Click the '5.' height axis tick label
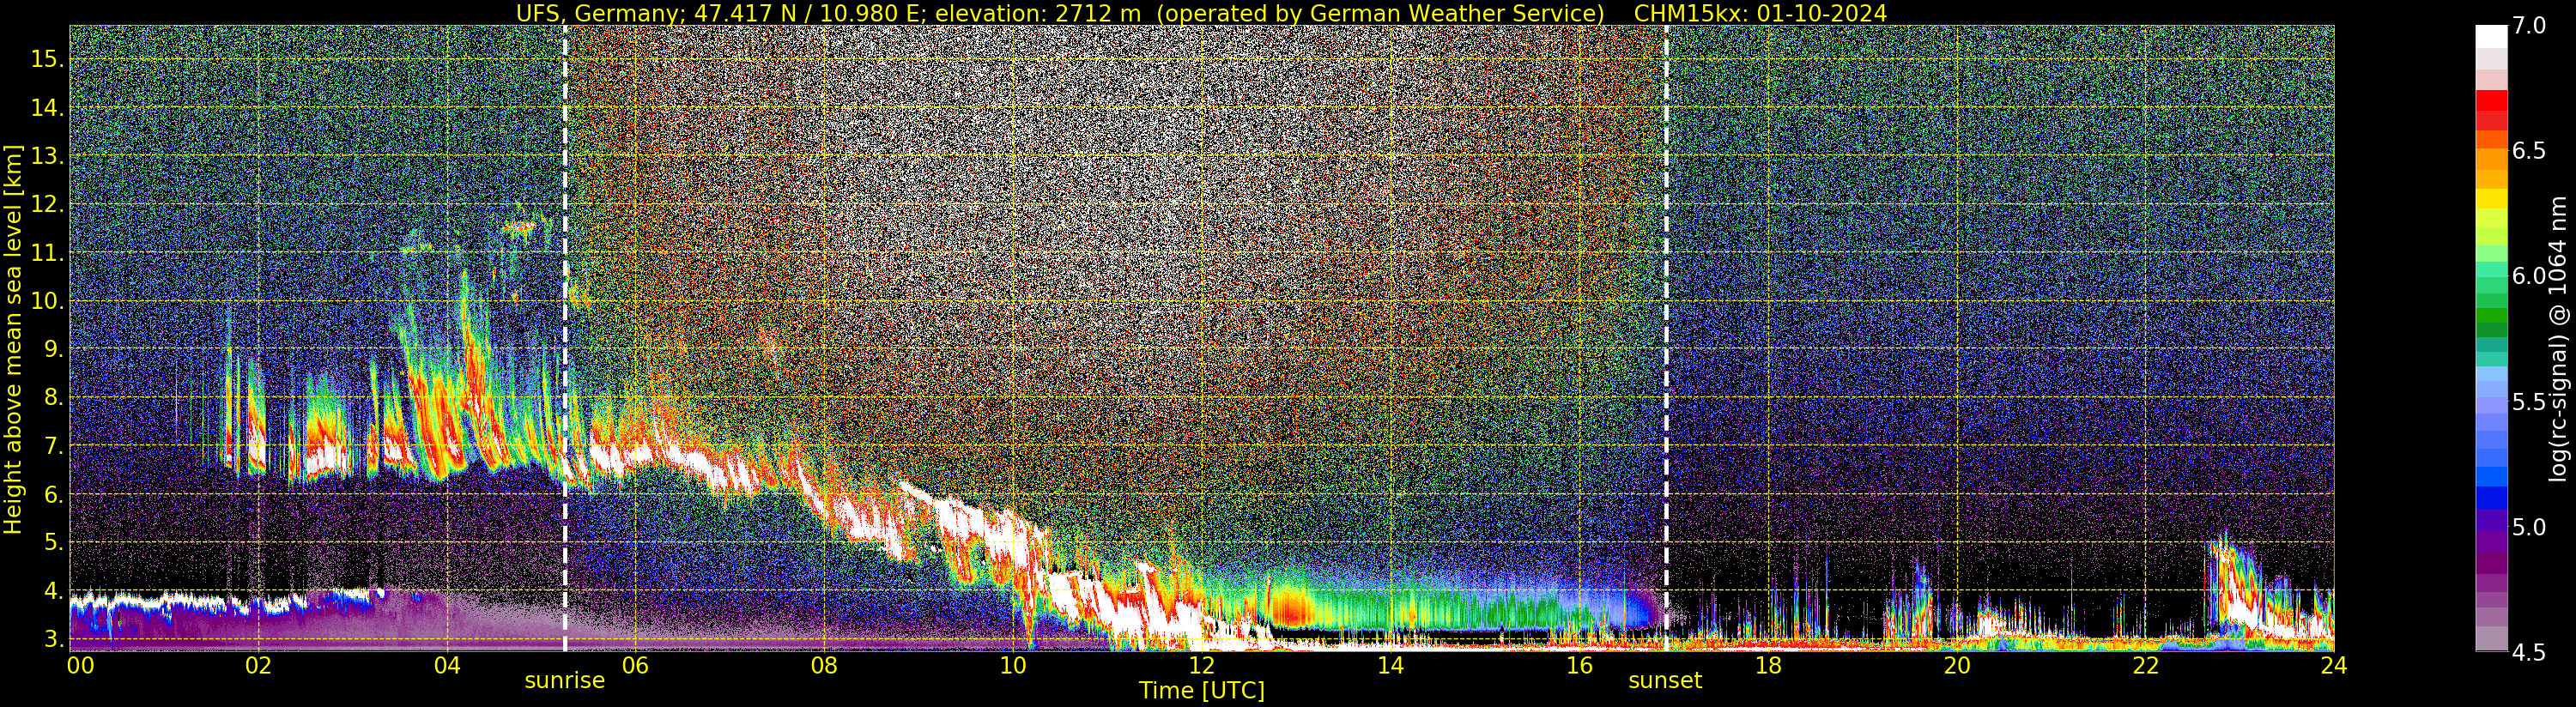 click(53, 543)
